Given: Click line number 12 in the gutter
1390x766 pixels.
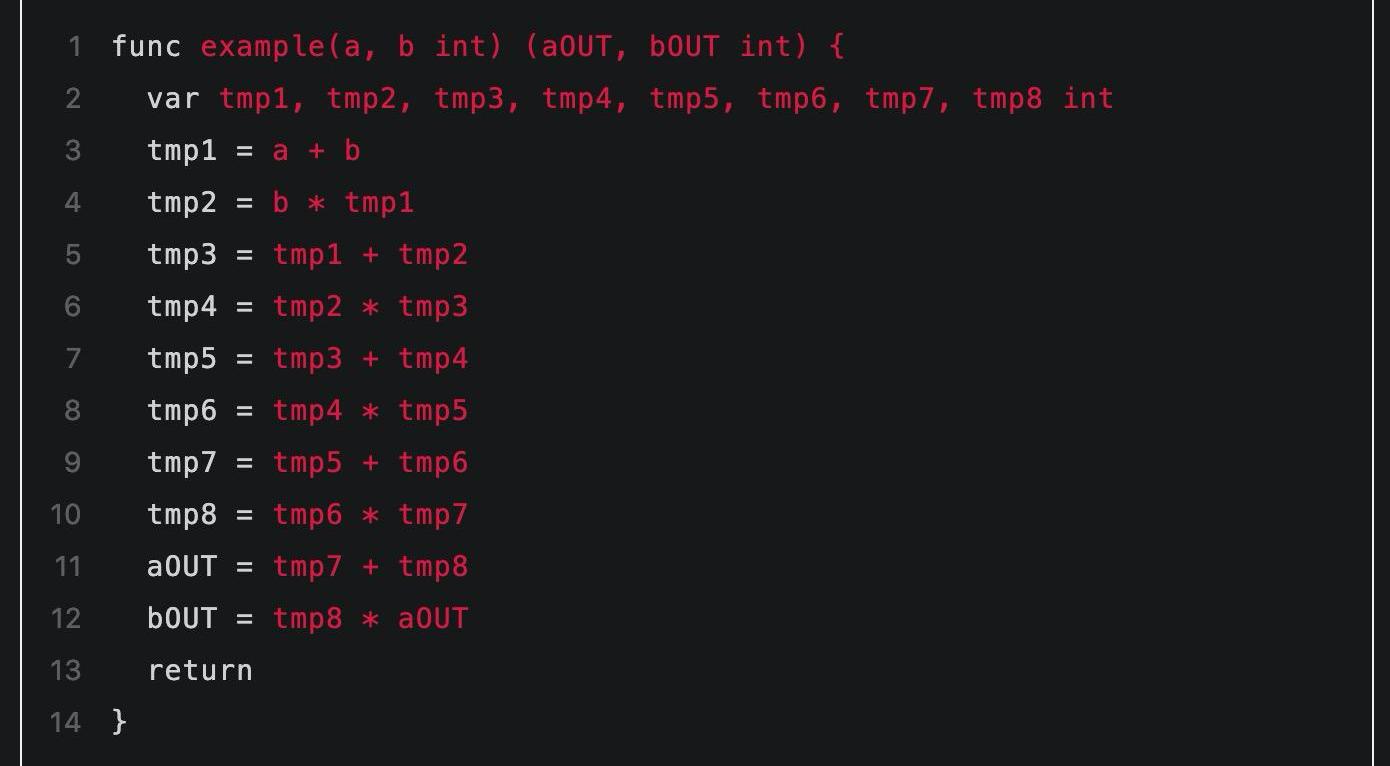Looking at the screenshot, I should click(65, 619).
